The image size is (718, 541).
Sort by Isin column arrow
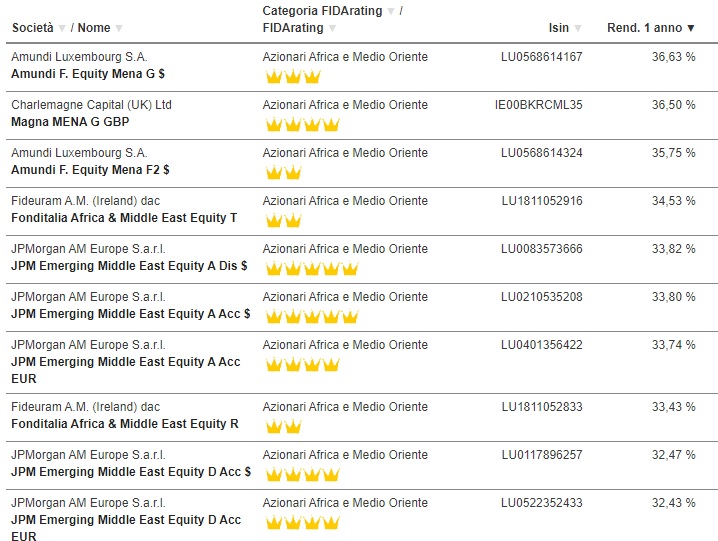(577, 28)
